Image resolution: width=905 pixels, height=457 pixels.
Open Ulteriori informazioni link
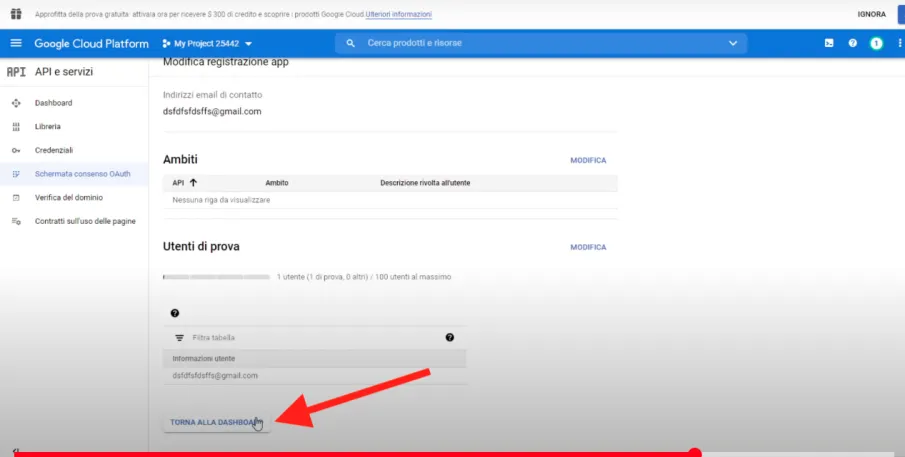[x=398, y=14]
